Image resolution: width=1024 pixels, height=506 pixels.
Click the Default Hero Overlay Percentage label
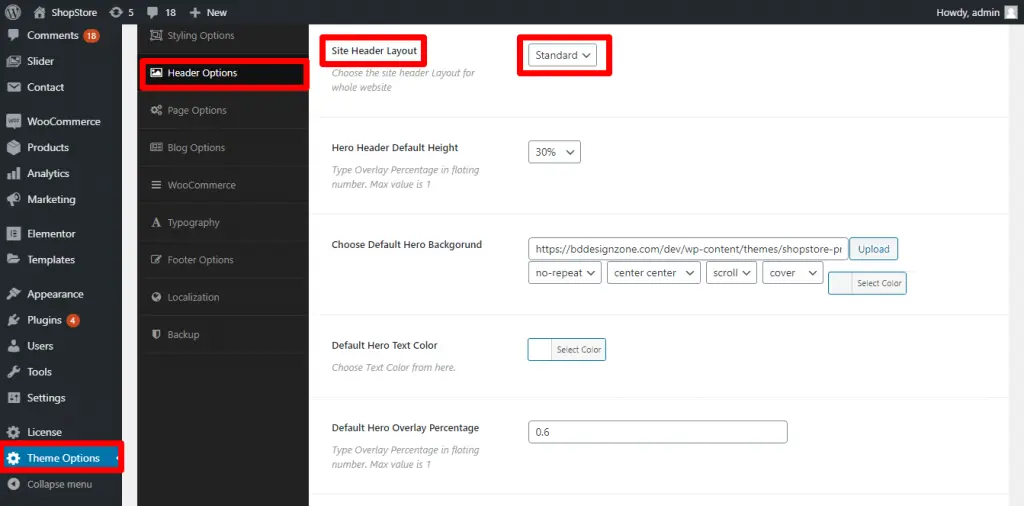tap(406, 428)
